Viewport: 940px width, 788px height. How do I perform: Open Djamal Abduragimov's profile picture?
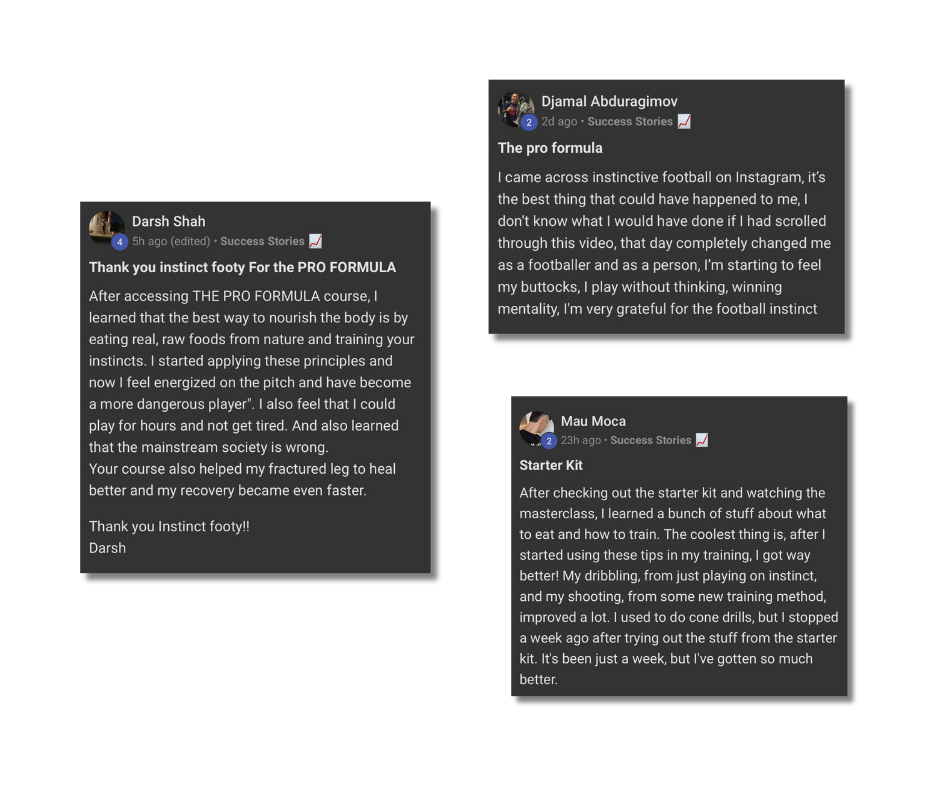point(514,106)
